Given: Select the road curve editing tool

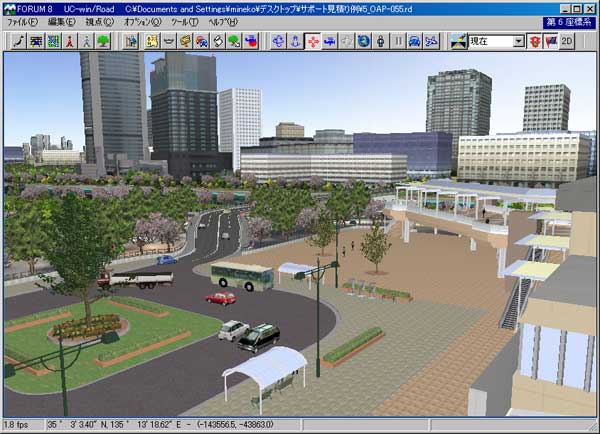Looking at the screenshot, I should (x=19, y=41).
